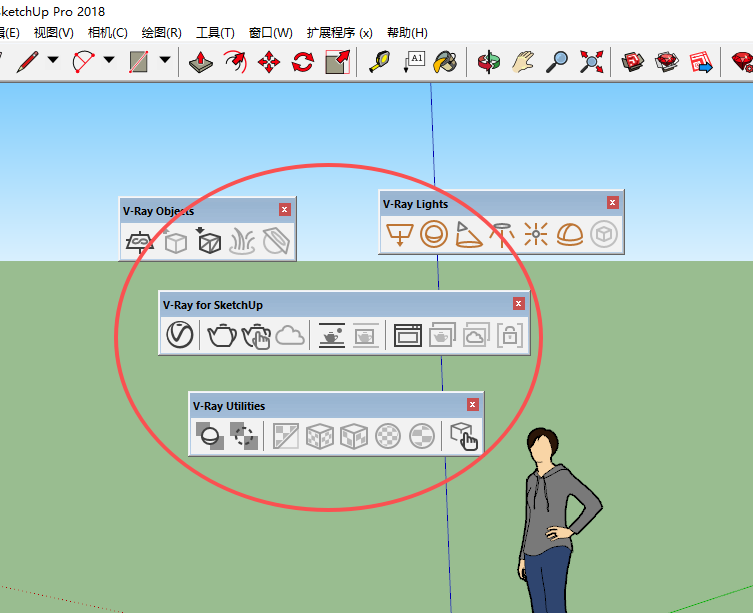
Task: Click the human scale figure model
Action: pos(559,520)
